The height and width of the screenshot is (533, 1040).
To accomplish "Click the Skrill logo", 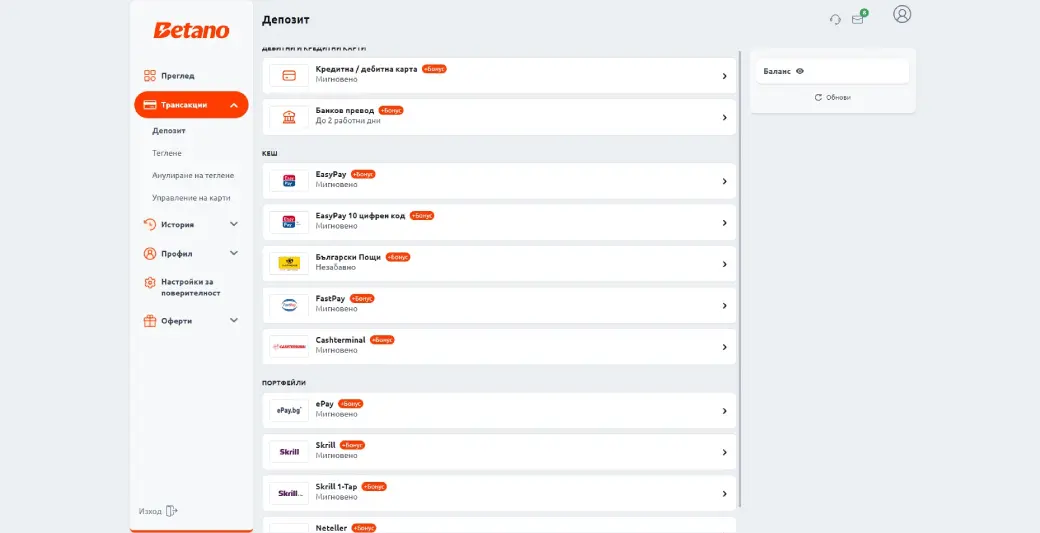I will click(x=289, y=452).
